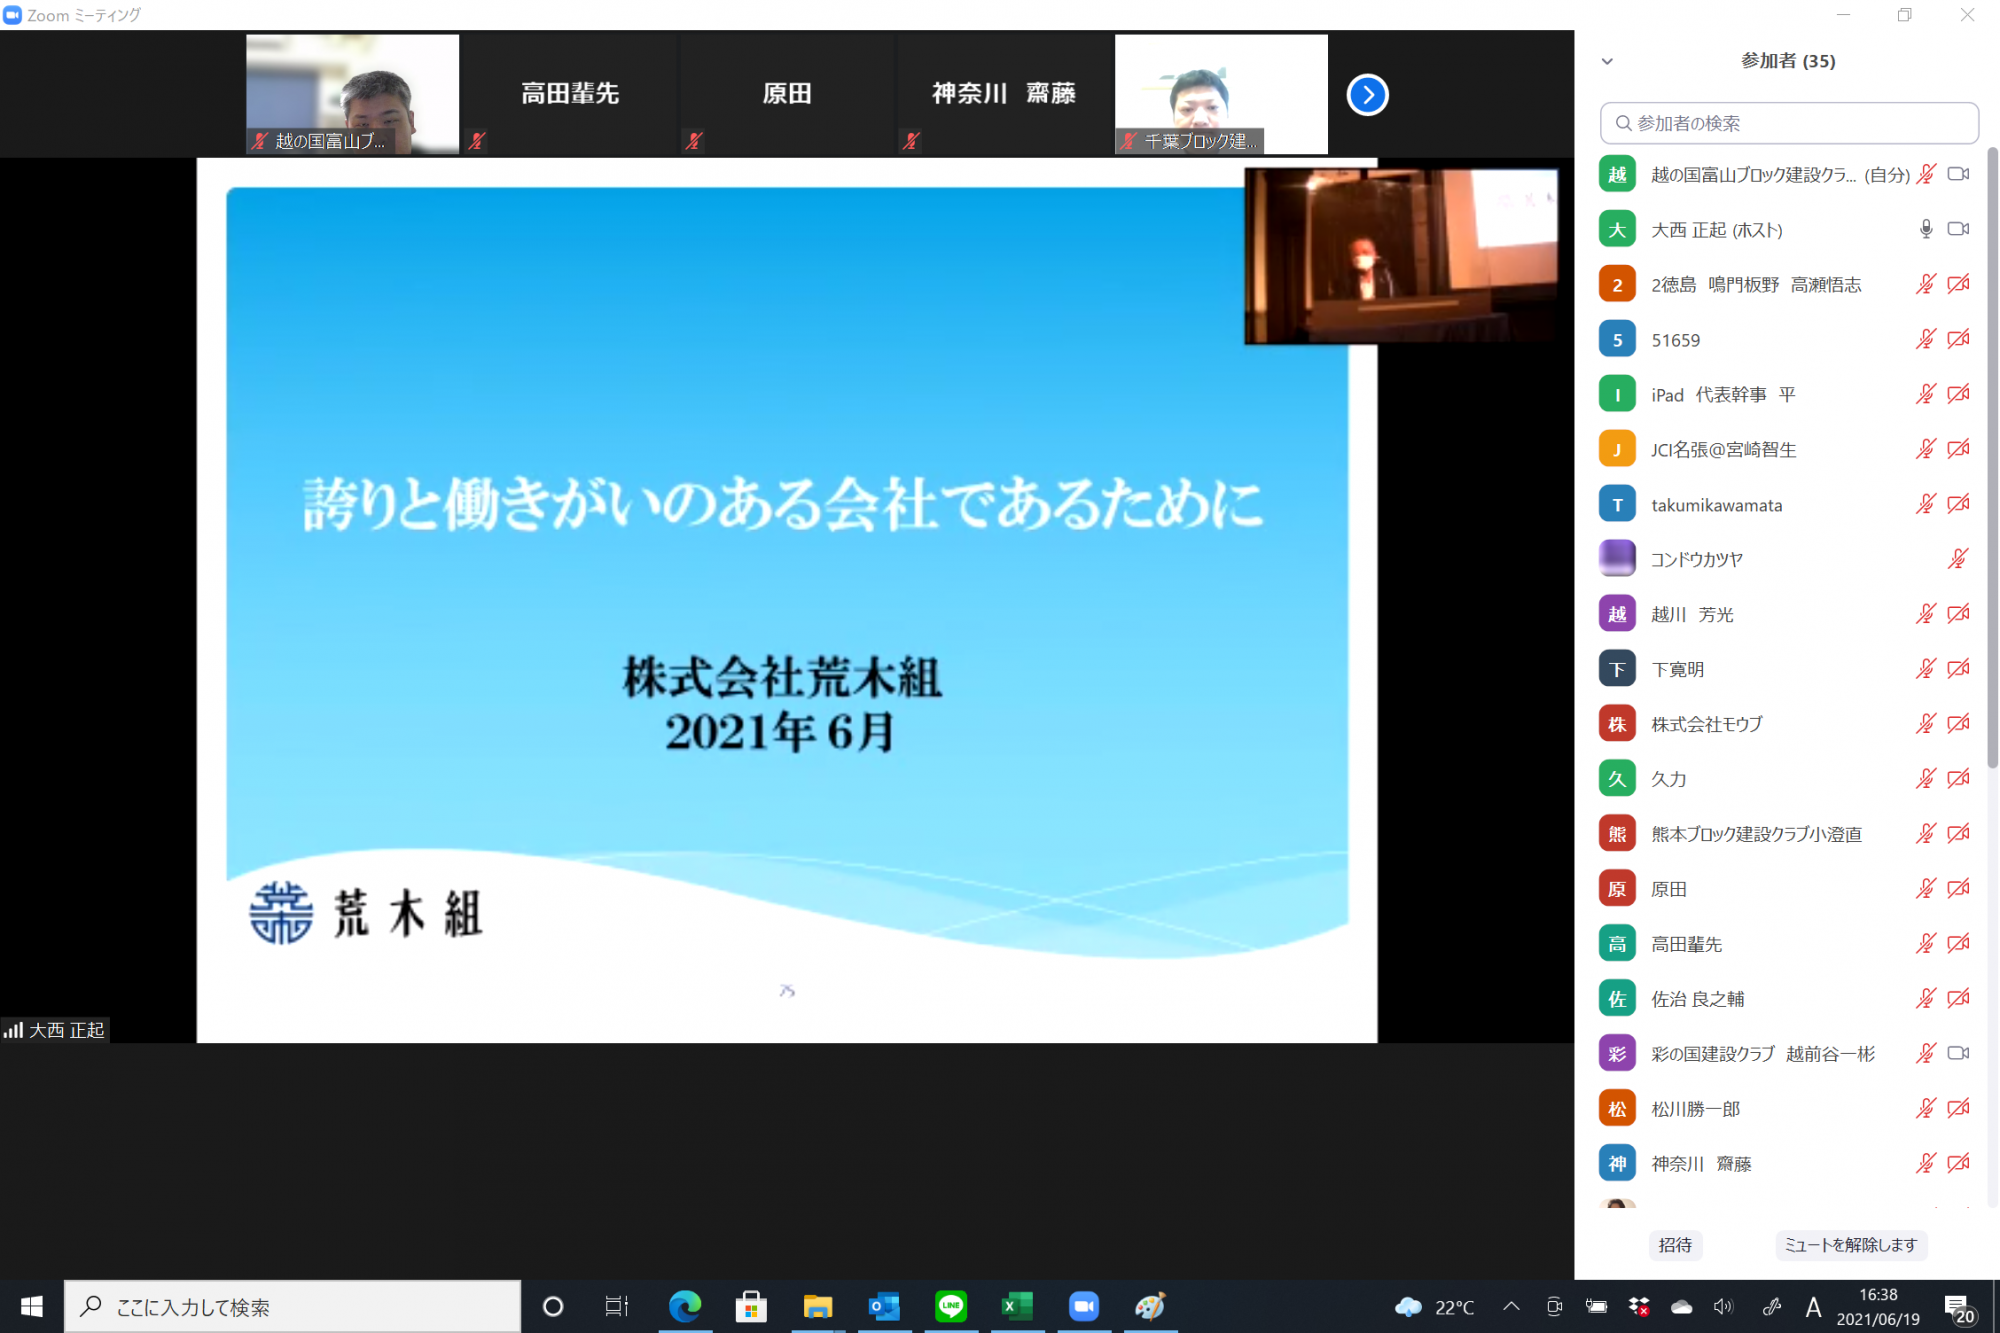Open LINE from the taskbar
The image size is (2000, 1333).
tap(950, 1306)
